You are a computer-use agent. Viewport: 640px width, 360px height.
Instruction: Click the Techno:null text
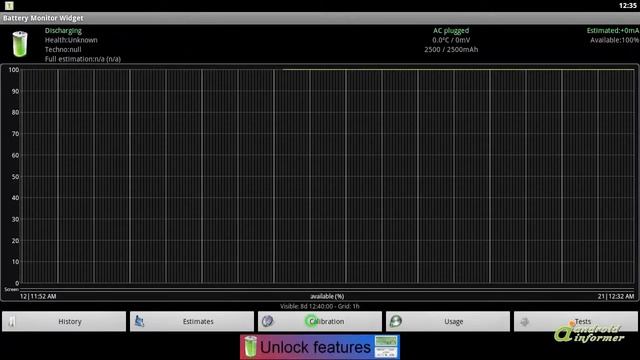[63, 49]
